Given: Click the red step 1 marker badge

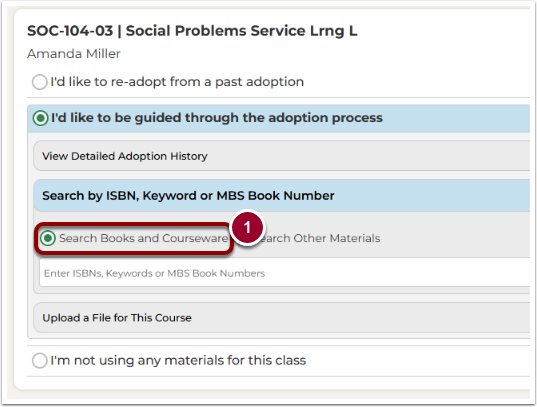Looking at the screenshot, I should click(247, 227).
